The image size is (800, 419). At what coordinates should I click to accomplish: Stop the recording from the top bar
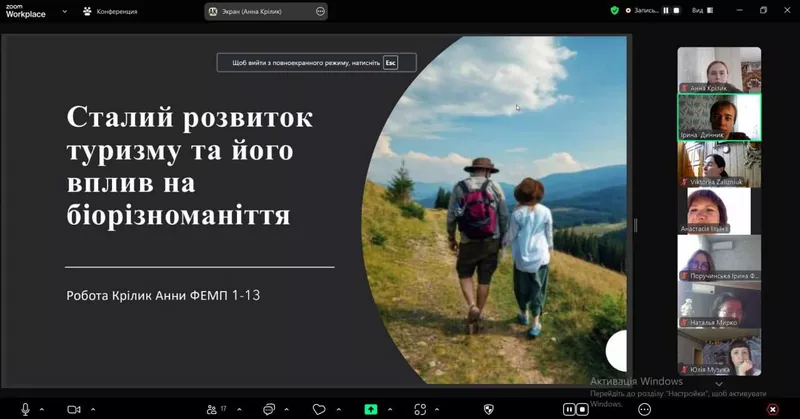coord(677,10)
